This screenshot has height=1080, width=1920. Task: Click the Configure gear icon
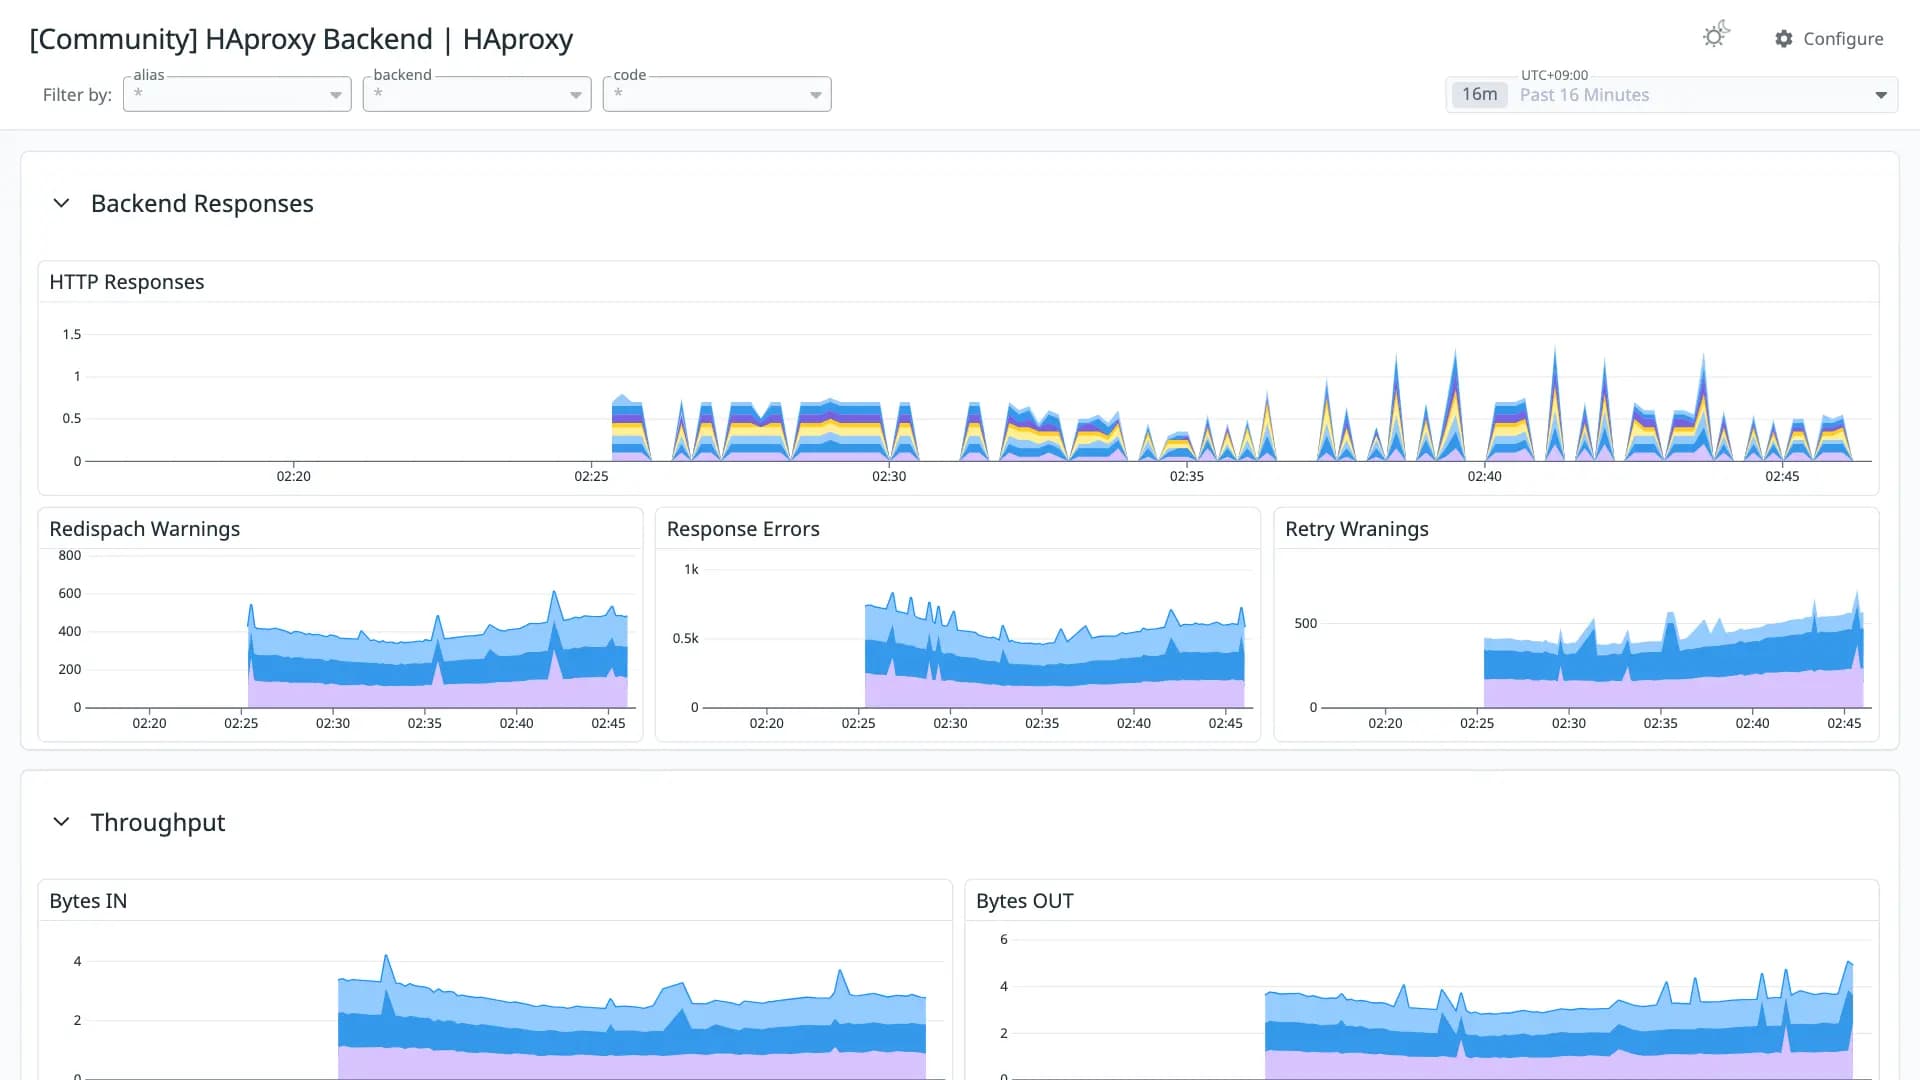coord(1784,39)
